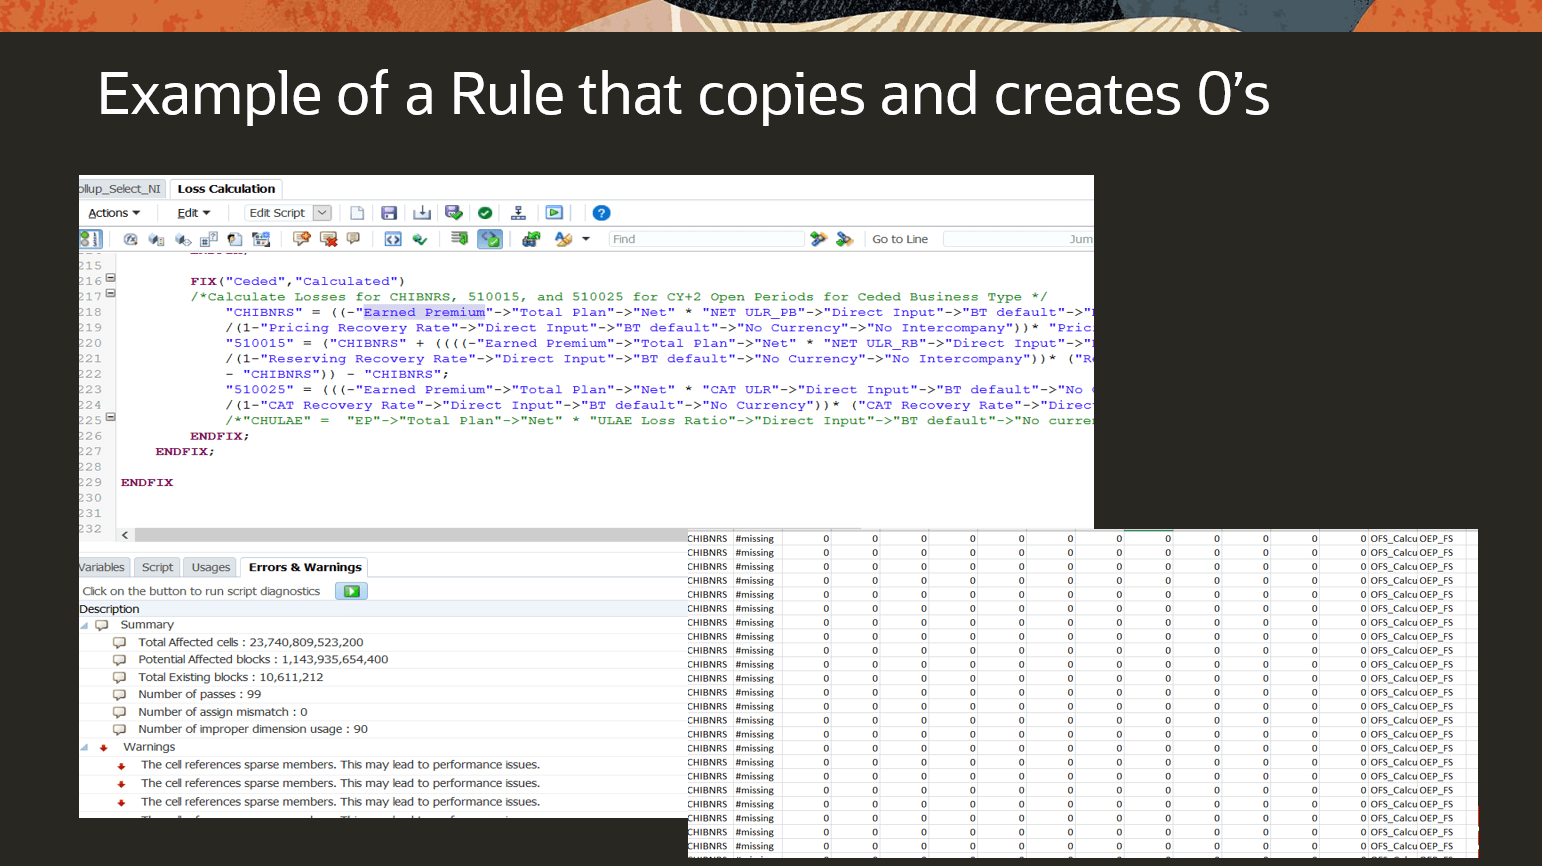1542x866 pixels.
Task: Validate the script with the green check
Action: pyautogui.click(x=485, y=212)
